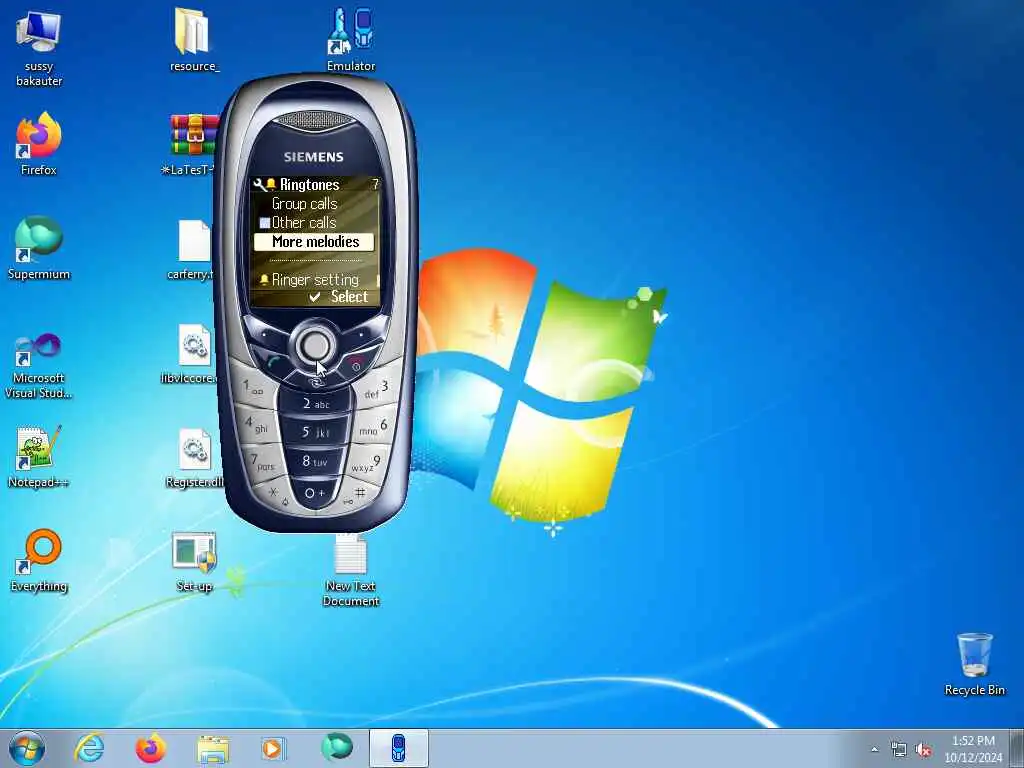This screenshot has height=768, width=1024.
Task: Tap keypad key 9 wxyz
Action: coord(367,464)
